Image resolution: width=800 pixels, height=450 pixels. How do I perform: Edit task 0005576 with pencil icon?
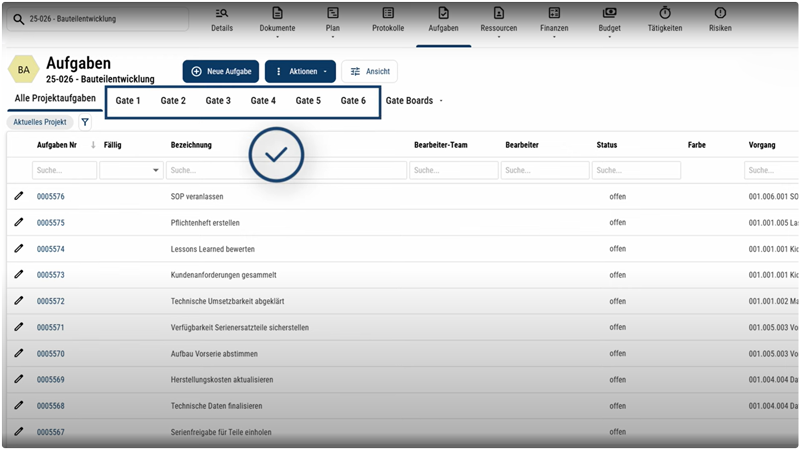click(x=18, y=197)
